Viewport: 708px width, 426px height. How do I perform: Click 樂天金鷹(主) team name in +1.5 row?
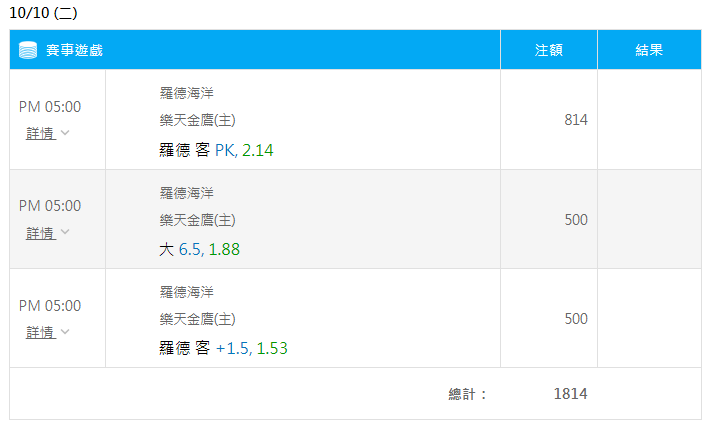coord(197,319)
